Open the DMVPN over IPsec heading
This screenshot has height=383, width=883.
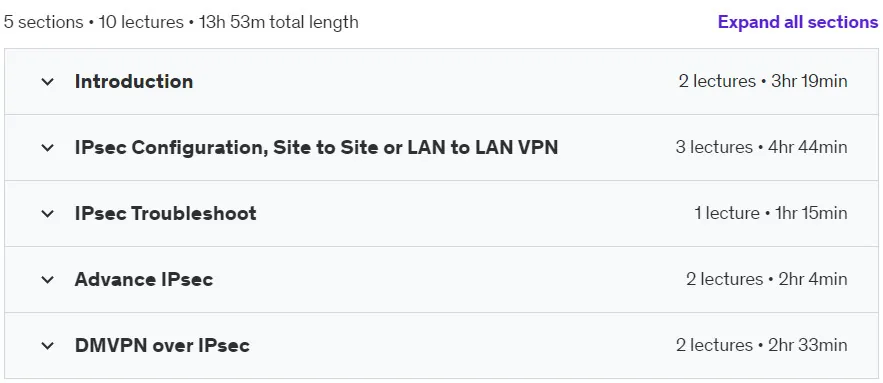[162, 345]
